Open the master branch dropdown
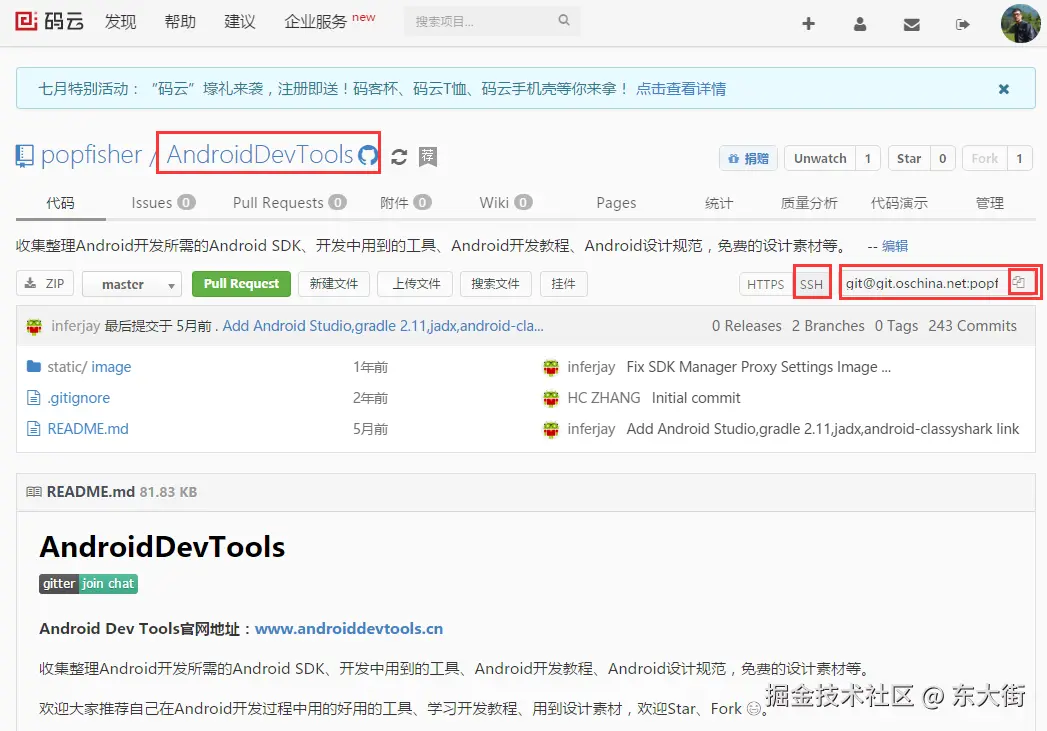 coord(132,284)
